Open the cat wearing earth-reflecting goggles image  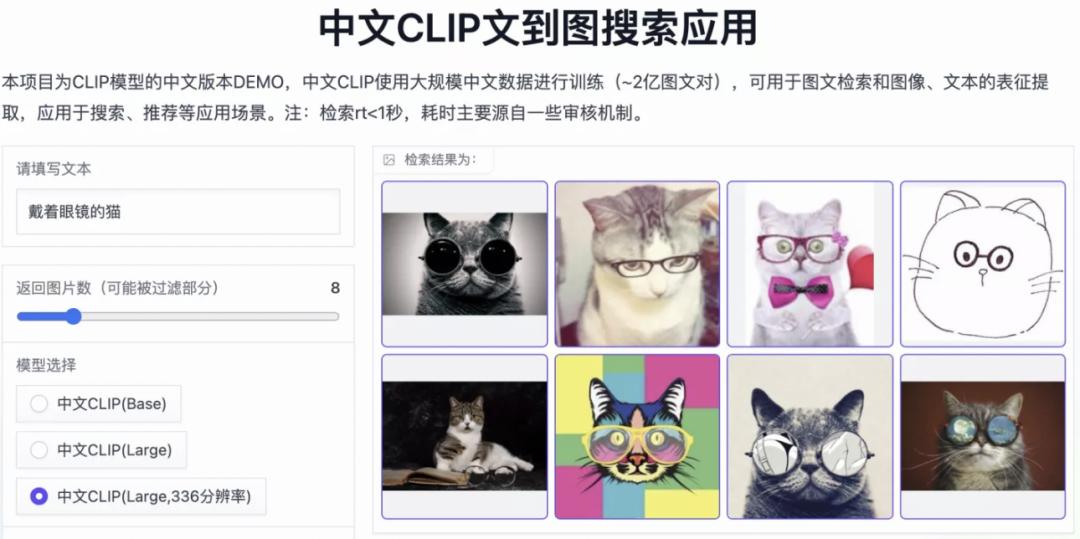point(983,436)
